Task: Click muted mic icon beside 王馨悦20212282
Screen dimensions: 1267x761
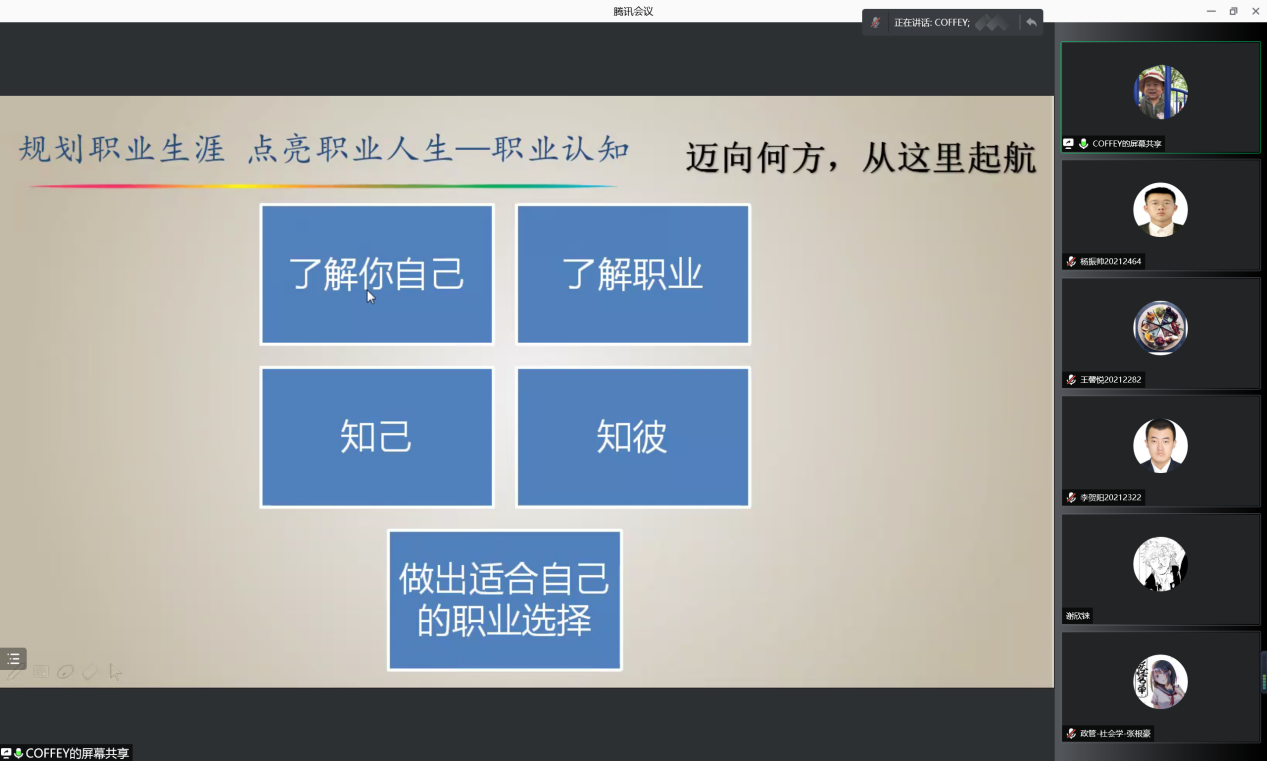Action: point(1071,380)
